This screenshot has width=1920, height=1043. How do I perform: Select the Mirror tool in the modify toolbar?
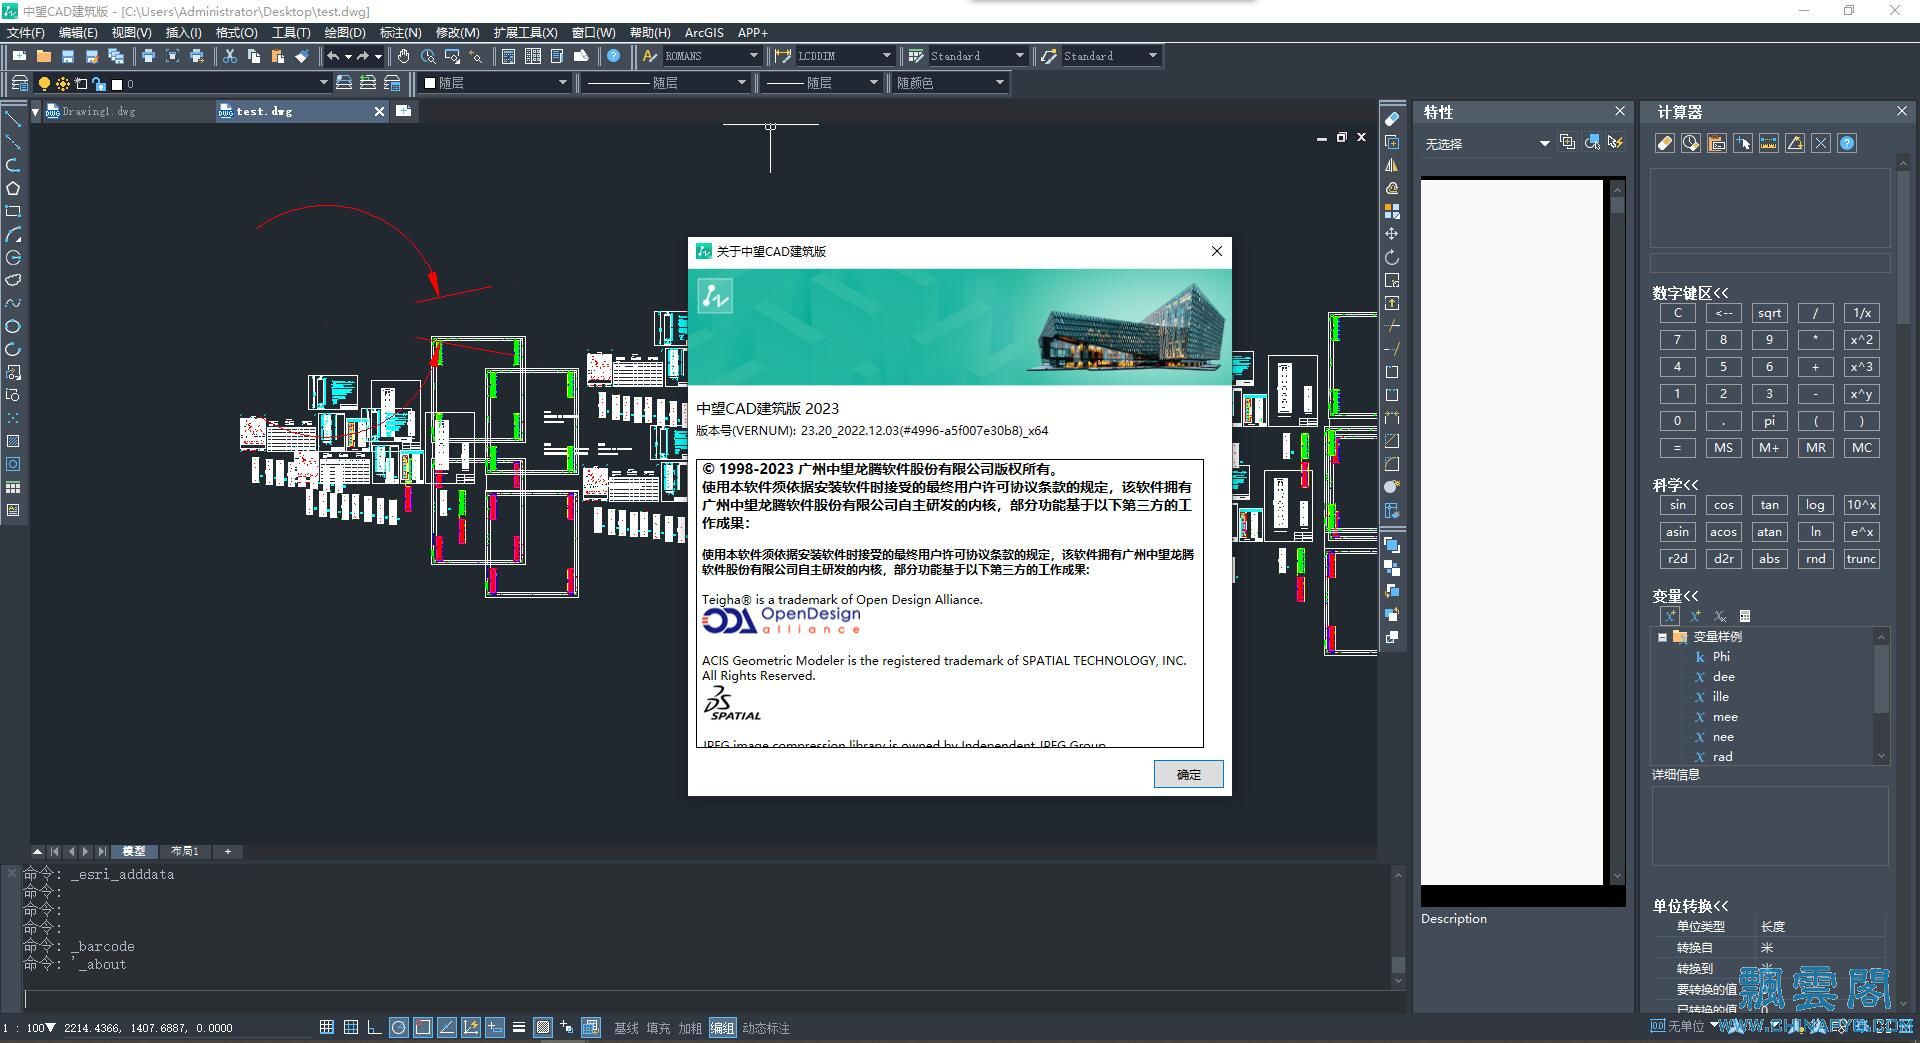pyautogui.click(x=1391, y=165)
